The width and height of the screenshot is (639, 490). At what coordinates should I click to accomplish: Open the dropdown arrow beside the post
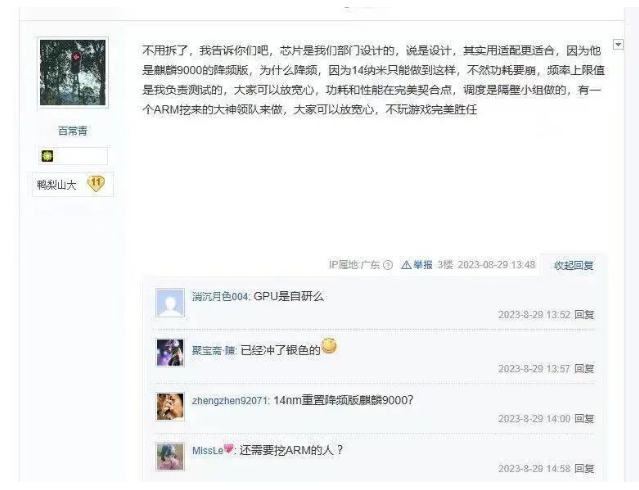point(618,44)
